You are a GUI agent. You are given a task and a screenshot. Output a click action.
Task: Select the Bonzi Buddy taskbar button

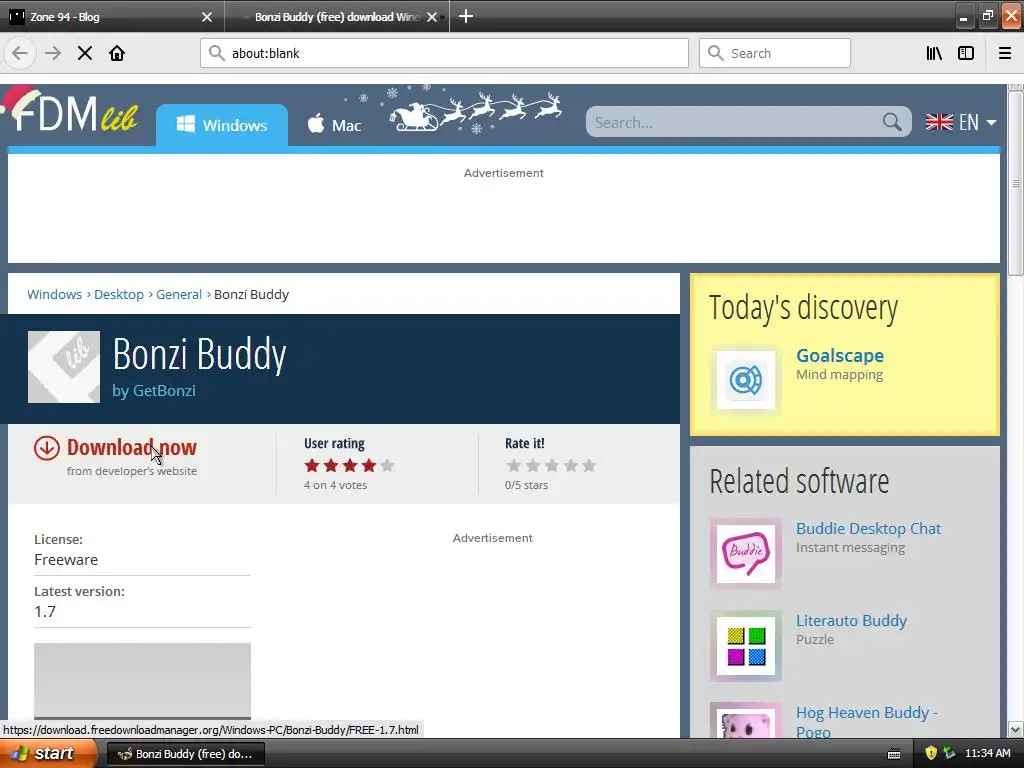(x=185, y=754)
